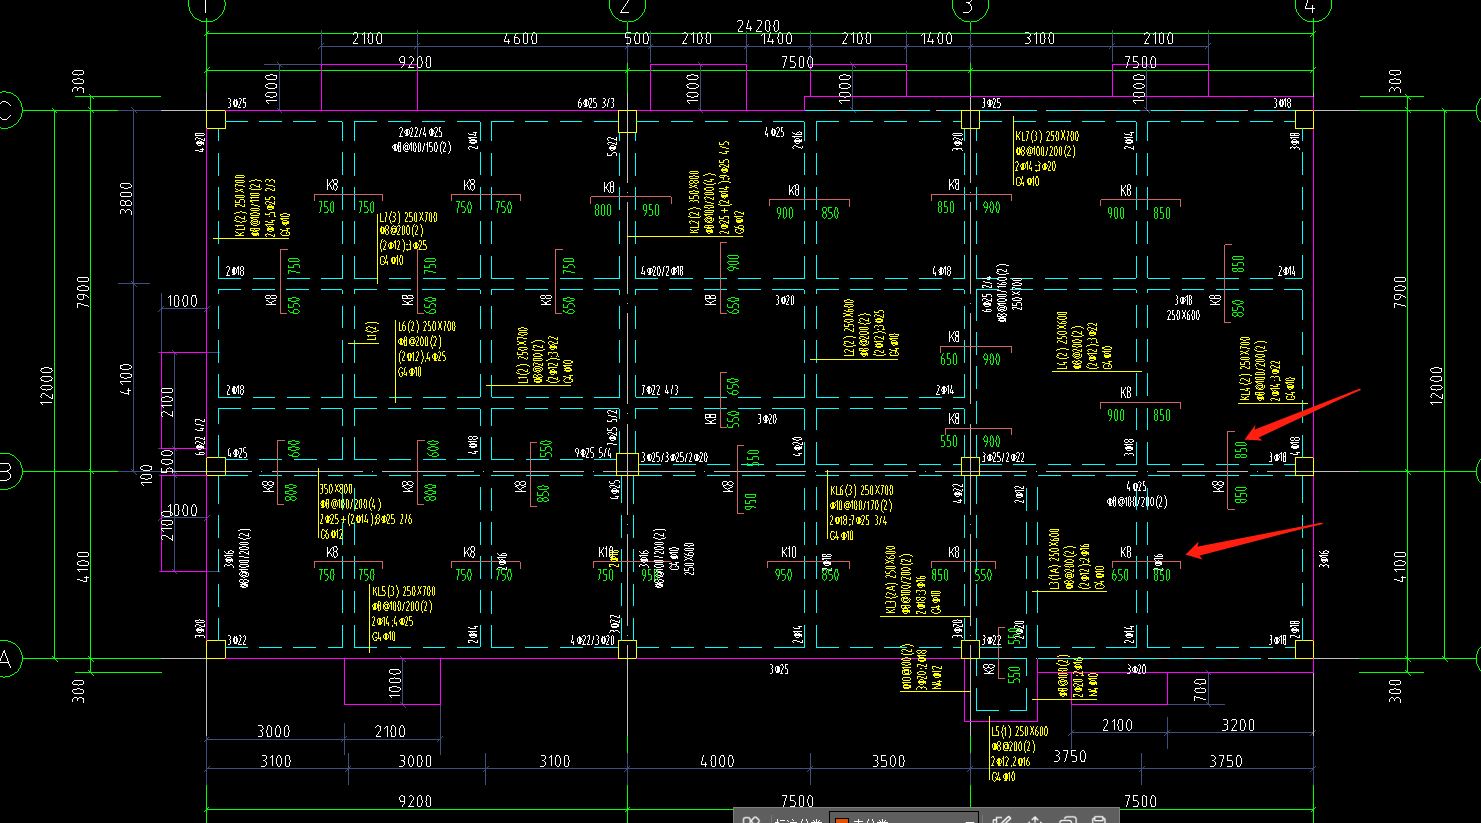The width and height of the screenshot is (1481, 823).
Task: Select the 2Φ18;7Φ25 3/4 rebar text
Action: pyautogui.click(x=858, y=521)
